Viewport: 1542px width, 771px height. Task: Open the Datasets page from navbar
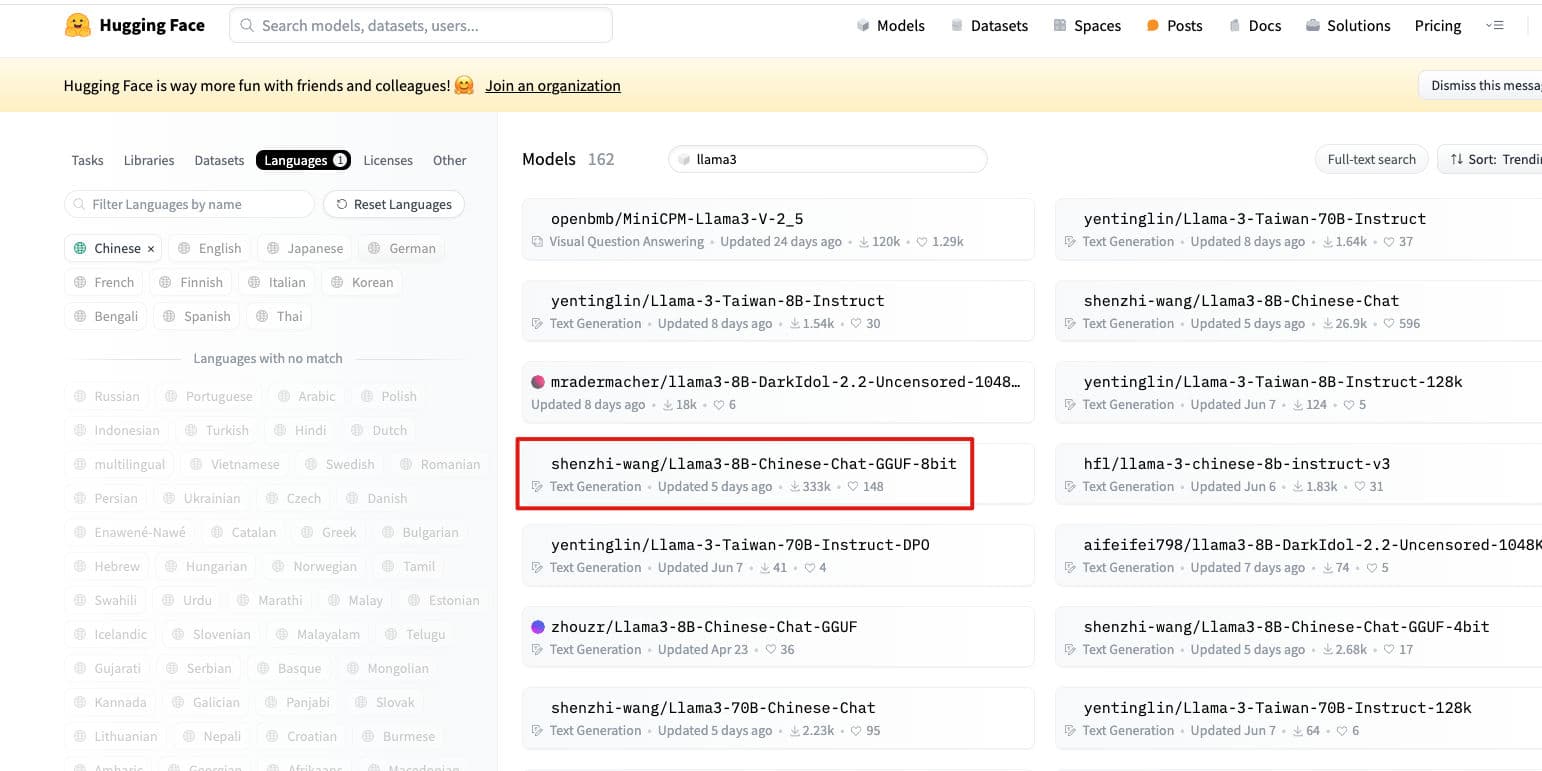click(x=988, y=26)
